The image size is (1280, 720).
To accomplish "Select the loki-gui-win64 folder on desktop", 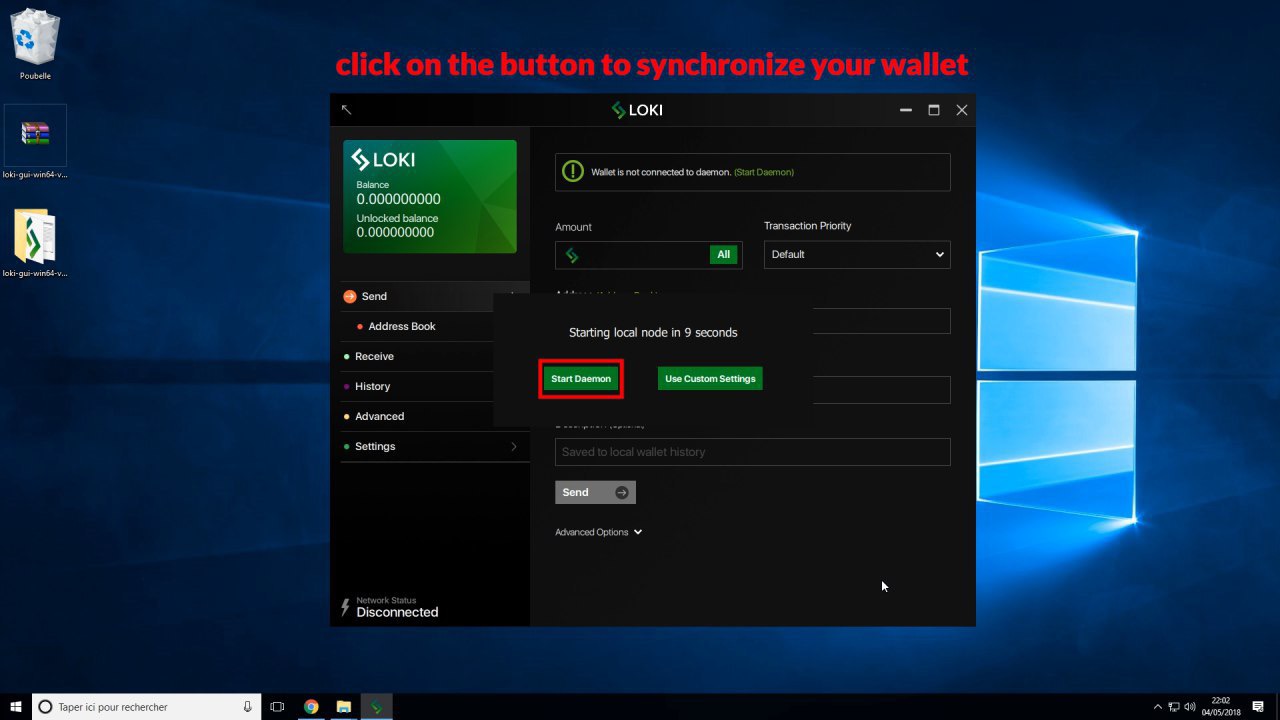I will (x=35, y=243).
